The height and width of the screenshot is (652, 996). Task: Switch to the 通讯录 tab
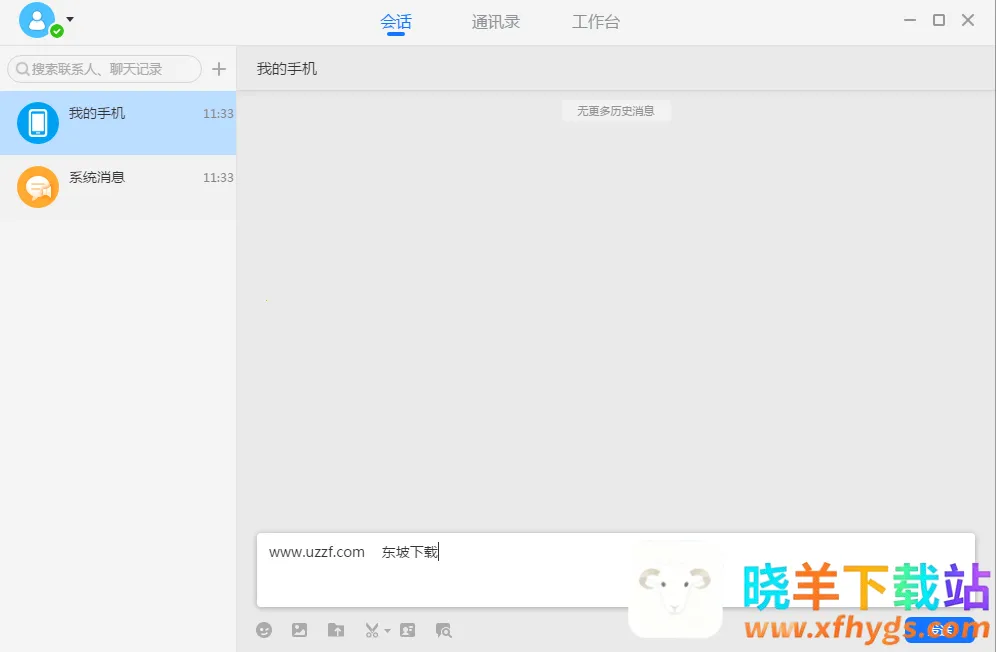click(x=496, y=22)
